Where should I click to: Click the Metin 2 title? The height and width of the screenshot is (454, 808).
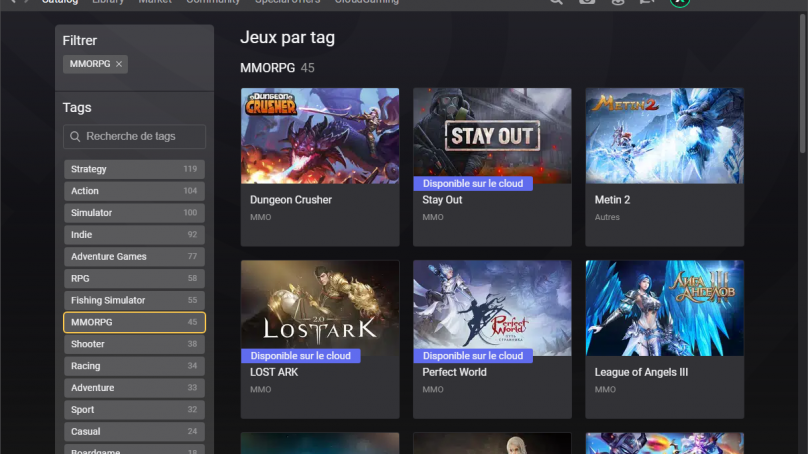click(612, 200)
